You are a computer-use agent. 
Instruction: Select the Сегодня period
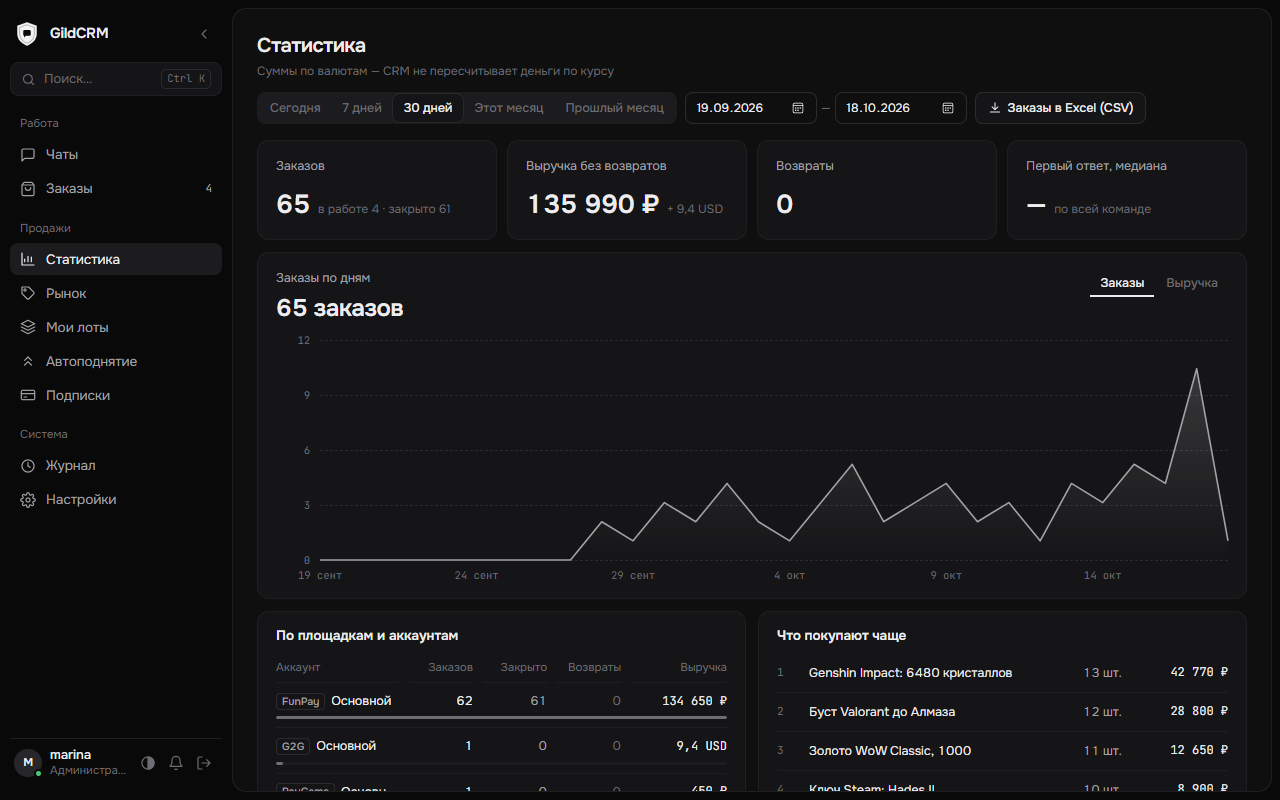pyautogui.click(x=295, y=108)
